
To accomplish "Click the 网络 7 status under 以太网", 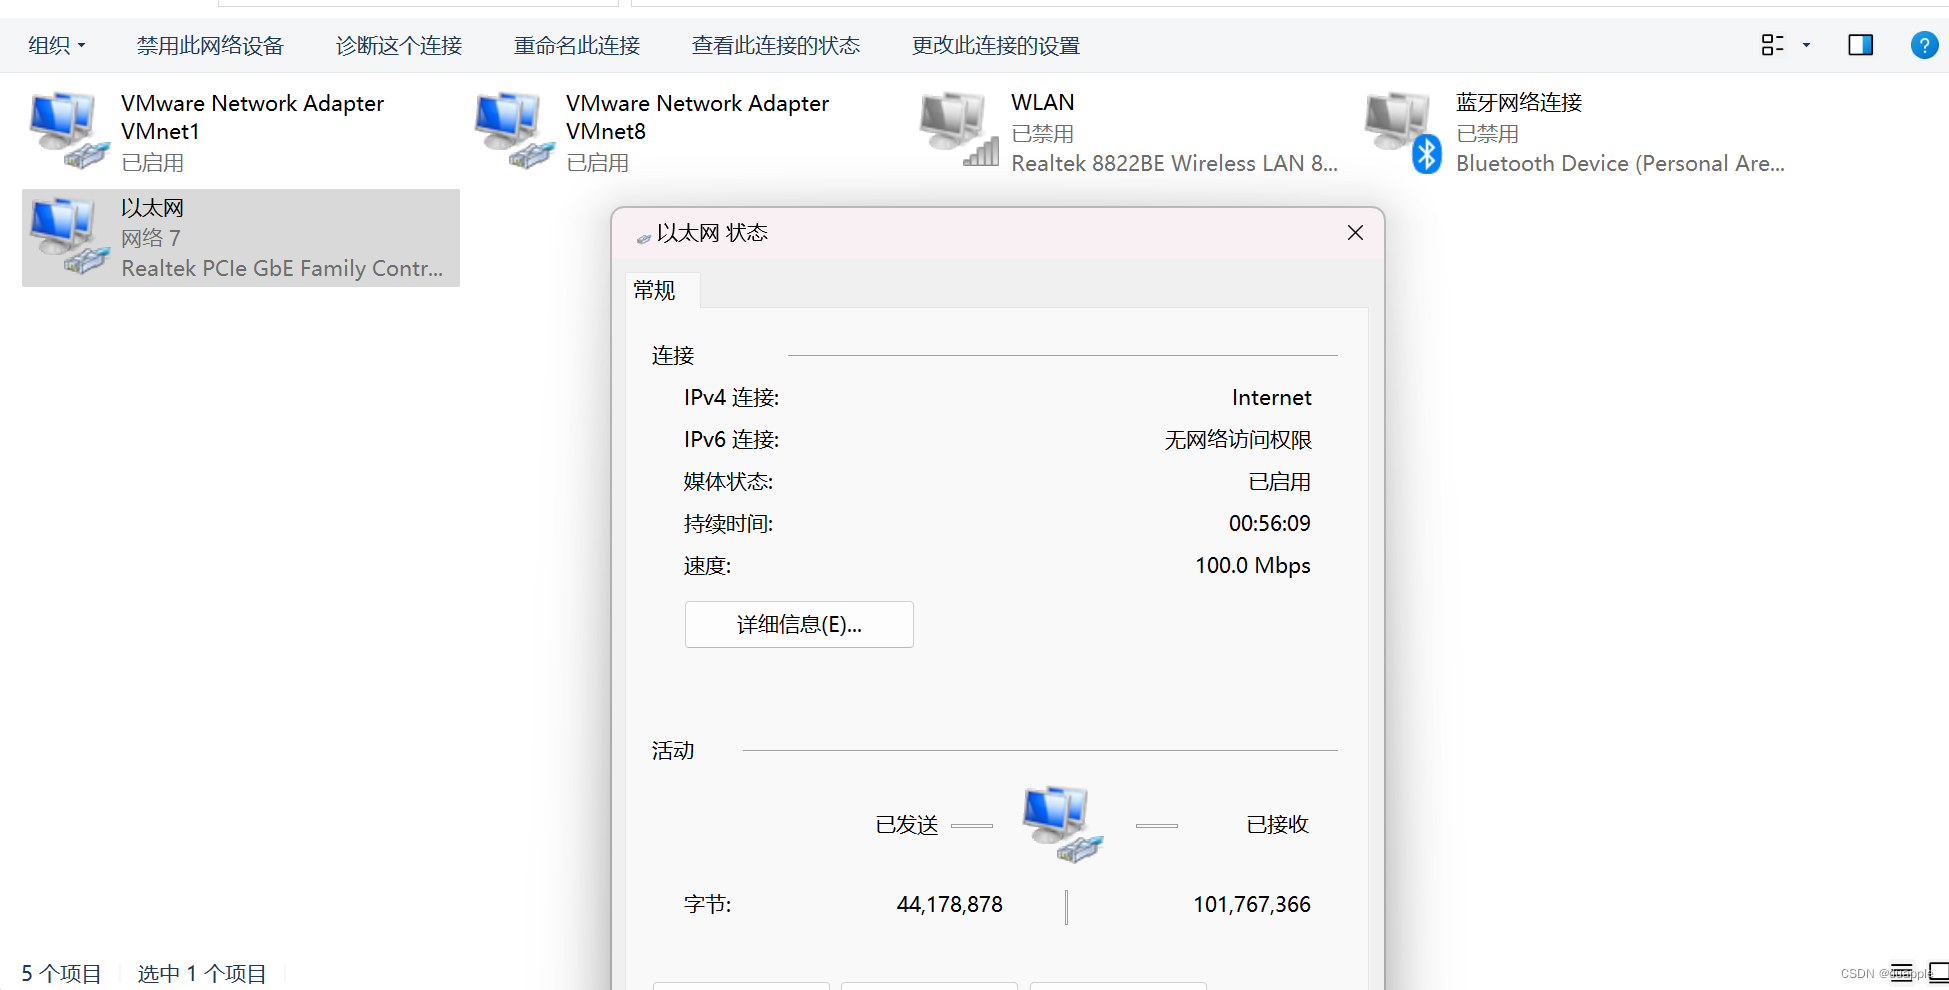I will click(x=151, y=238).
